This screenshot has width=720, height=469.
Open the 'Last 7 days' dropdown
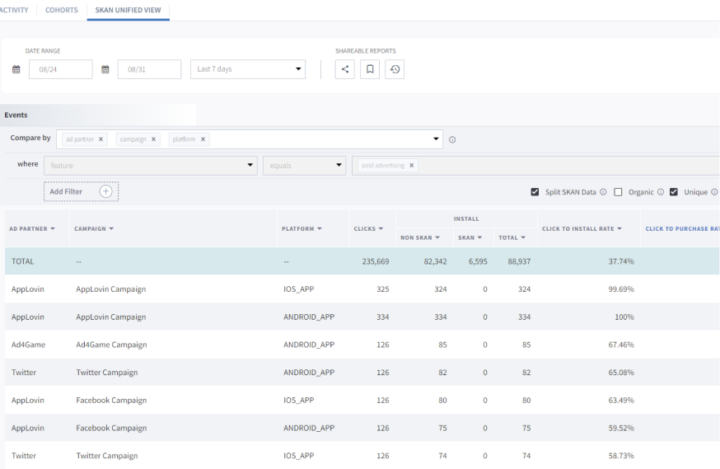click(248, 70)
